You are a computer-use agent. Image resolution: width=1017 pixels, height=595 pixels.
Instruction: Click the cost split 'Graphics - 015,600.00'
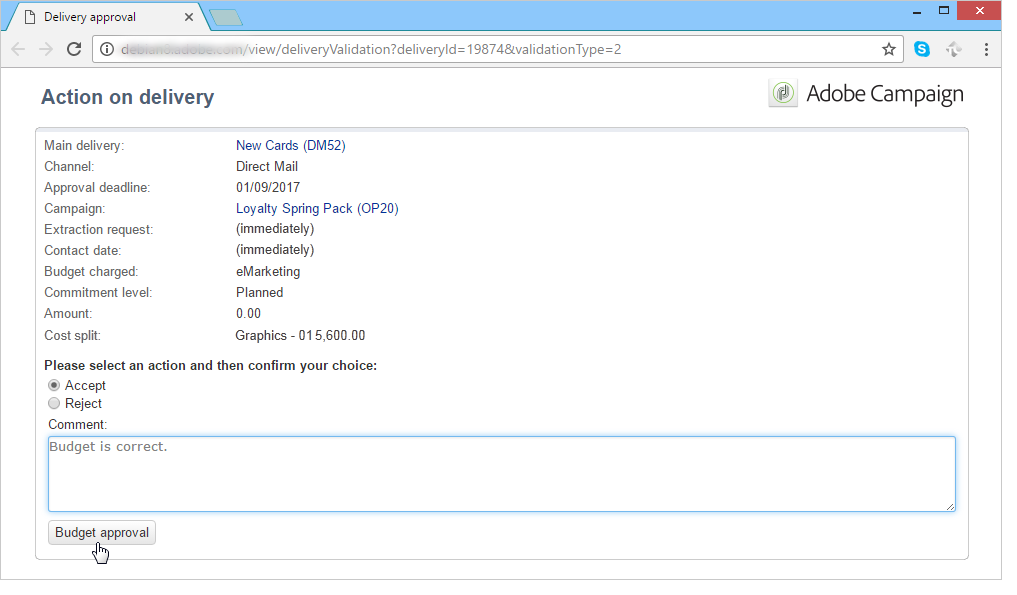click(300, 335)
